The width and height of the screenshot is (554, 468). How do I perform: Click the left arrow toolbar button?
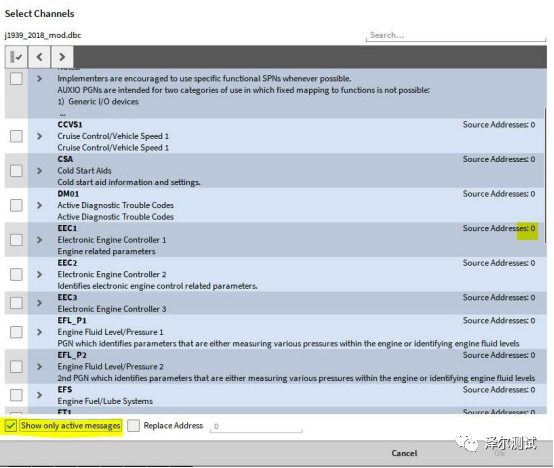(39, 57)
